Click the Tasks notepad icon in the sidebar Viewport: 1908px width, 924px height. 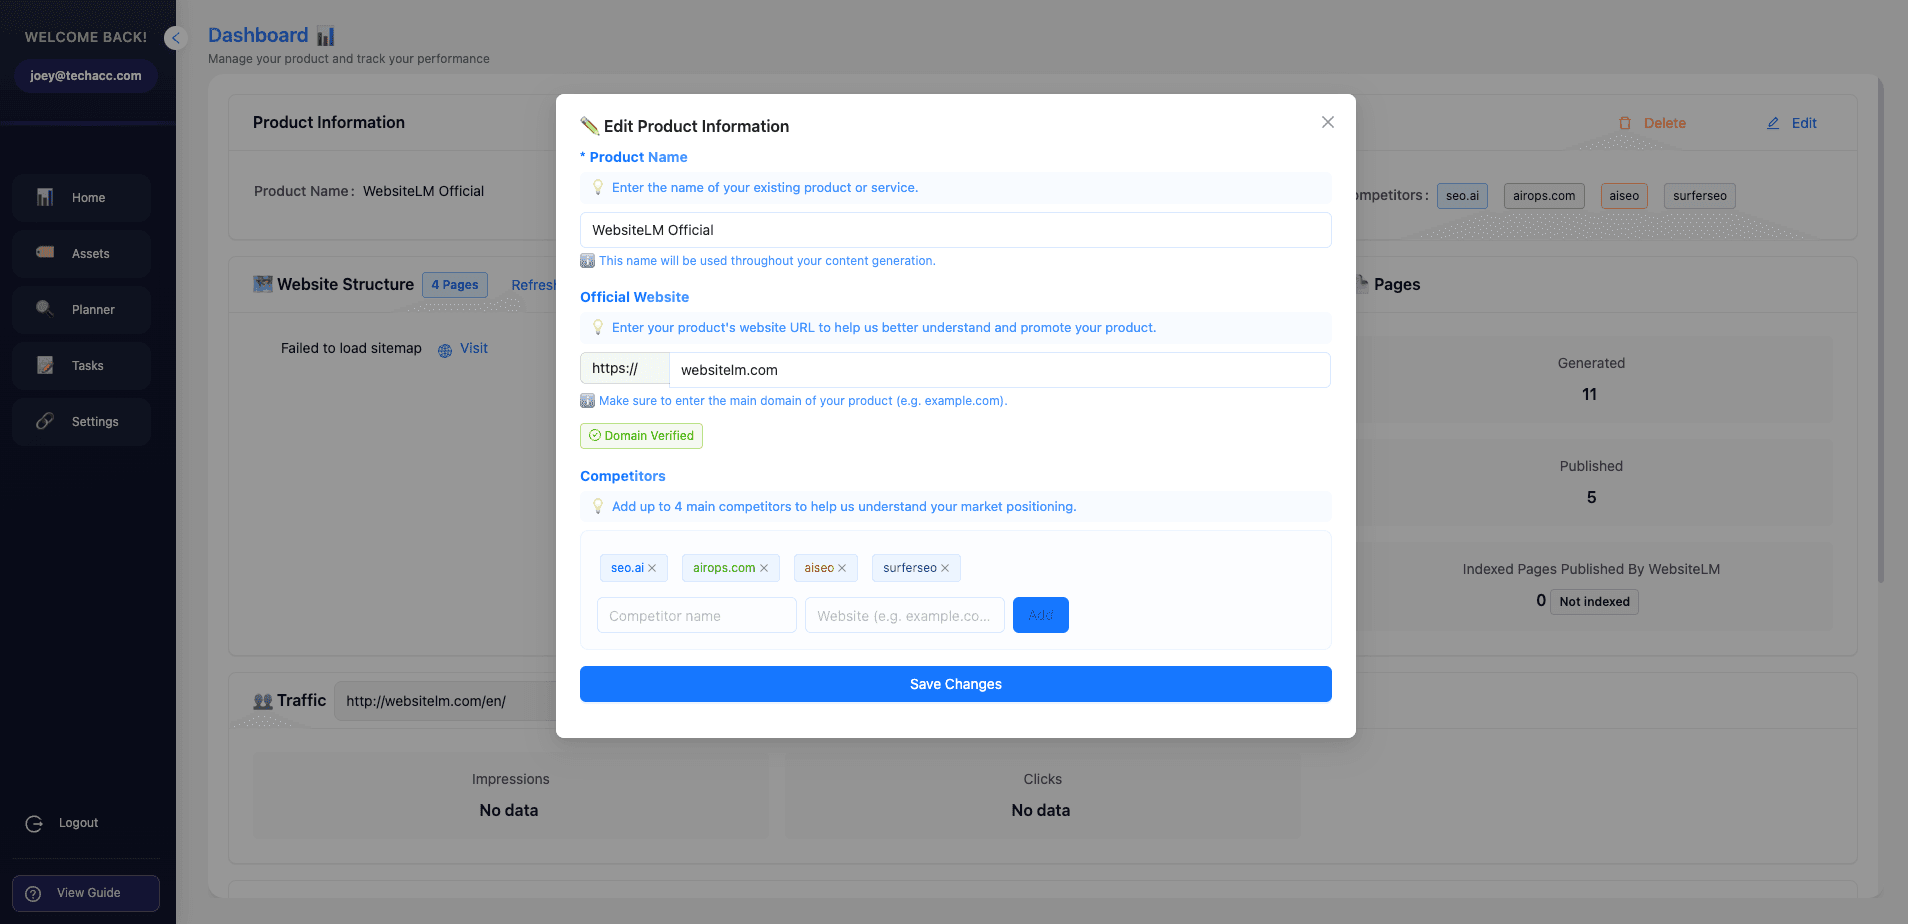[45, 365]
